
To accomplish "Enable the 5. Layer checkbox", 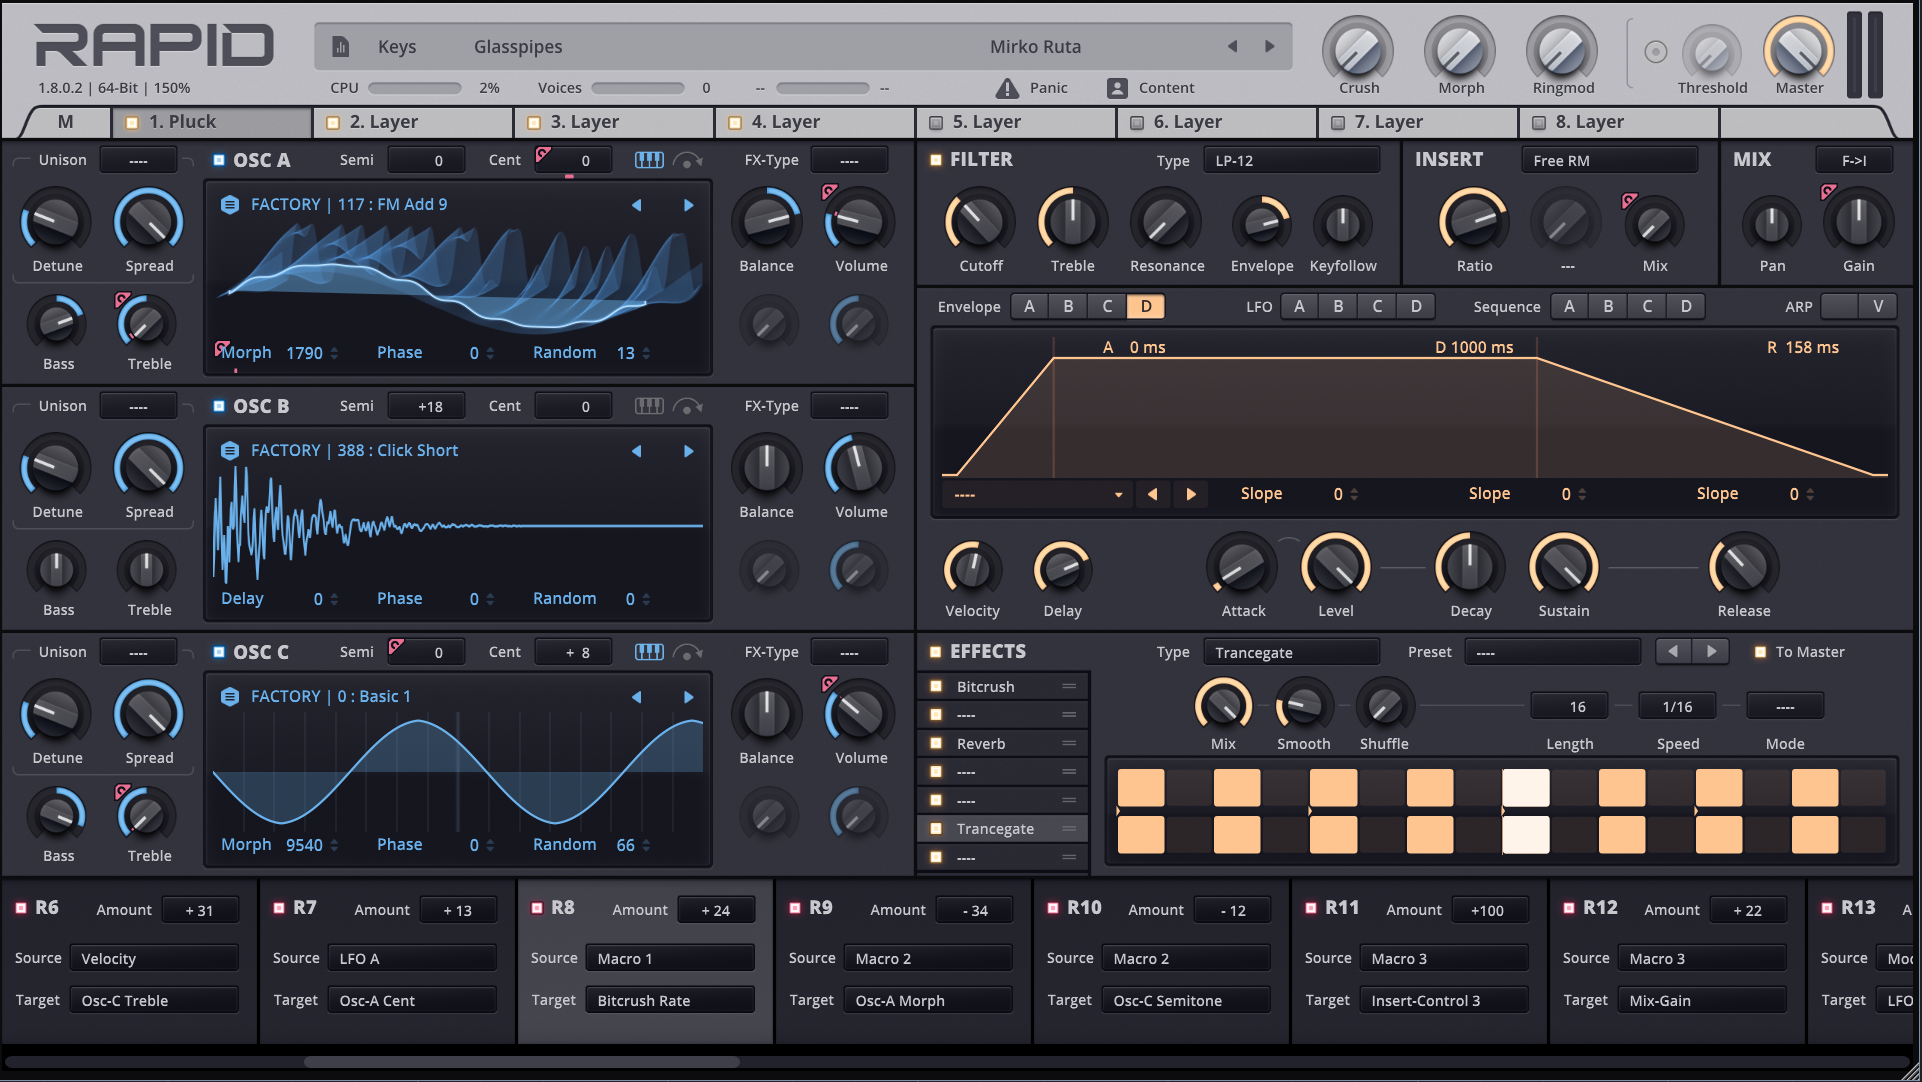I will [x=936, y=123].
